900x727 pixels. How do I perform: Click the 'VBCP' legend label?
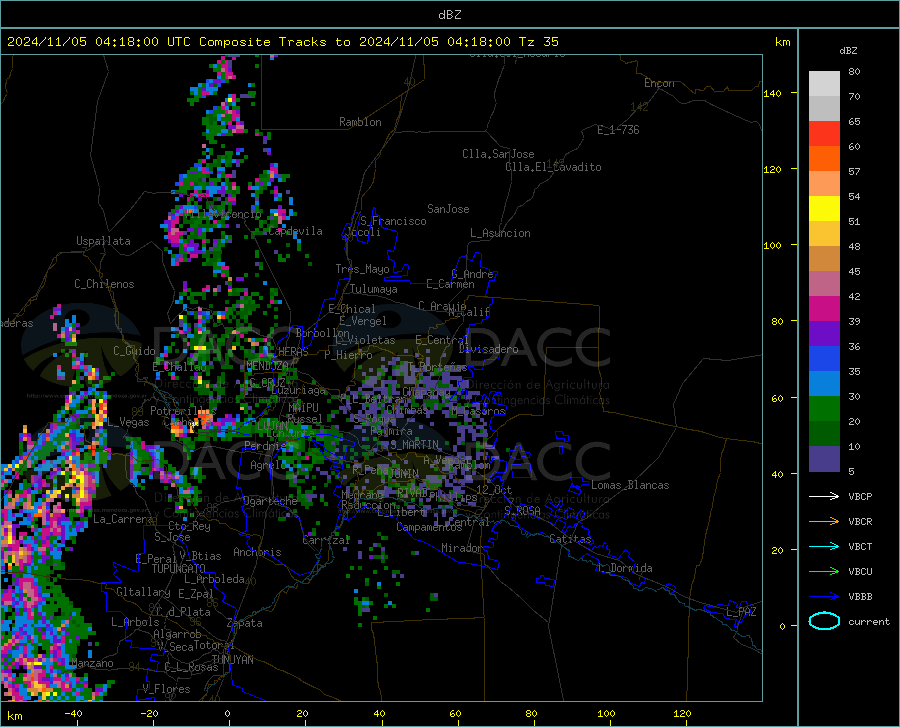[x=860, y=496]
